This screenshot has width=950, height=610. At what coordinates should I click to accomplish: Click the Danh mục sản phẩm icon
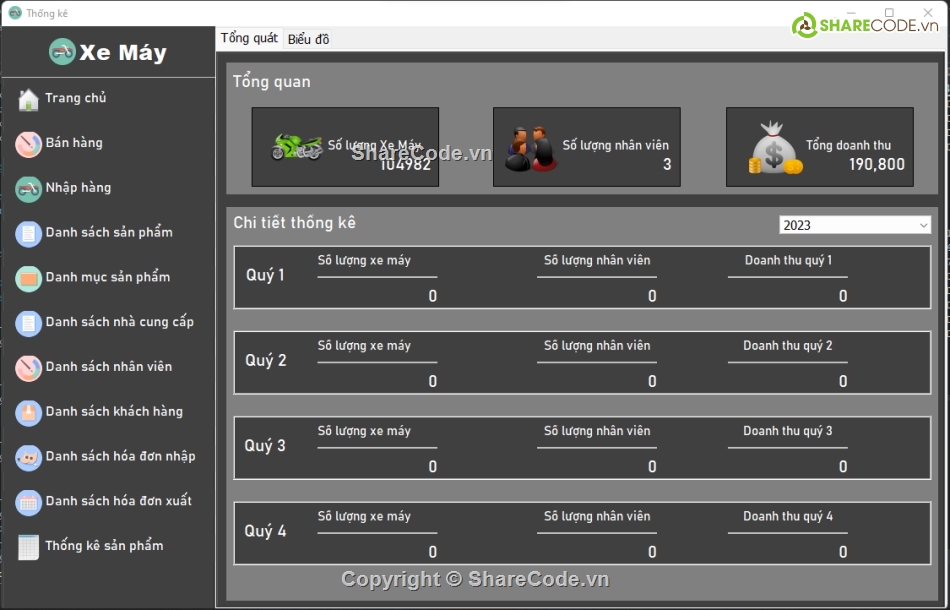pos(28,278)
